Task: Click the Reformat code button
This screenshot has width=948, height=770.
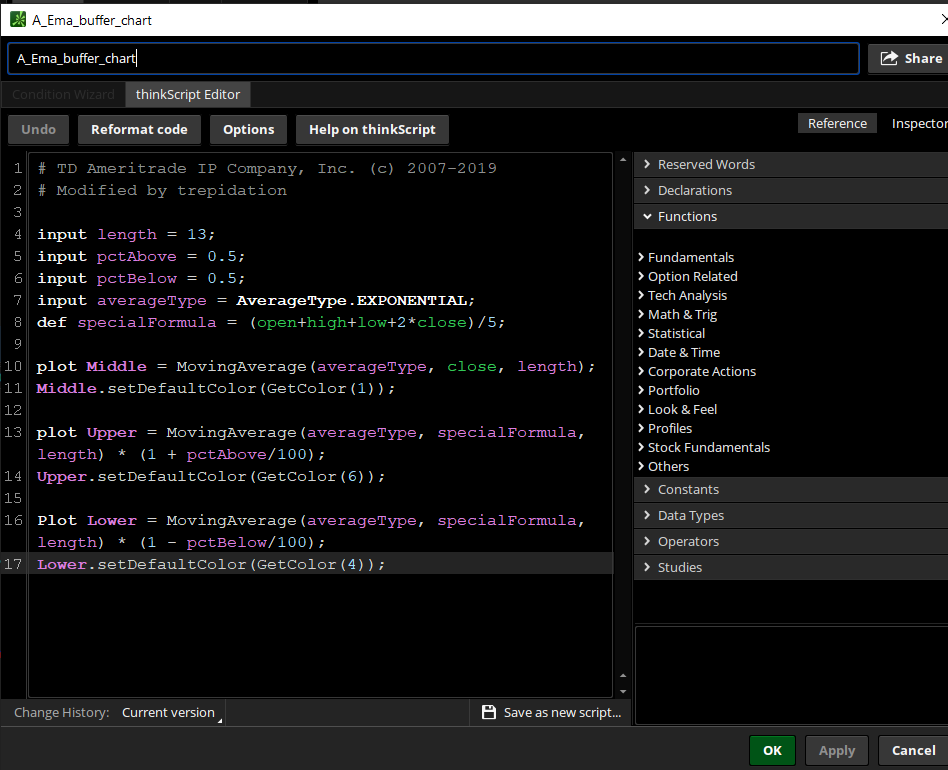Action: coord(139,129)
